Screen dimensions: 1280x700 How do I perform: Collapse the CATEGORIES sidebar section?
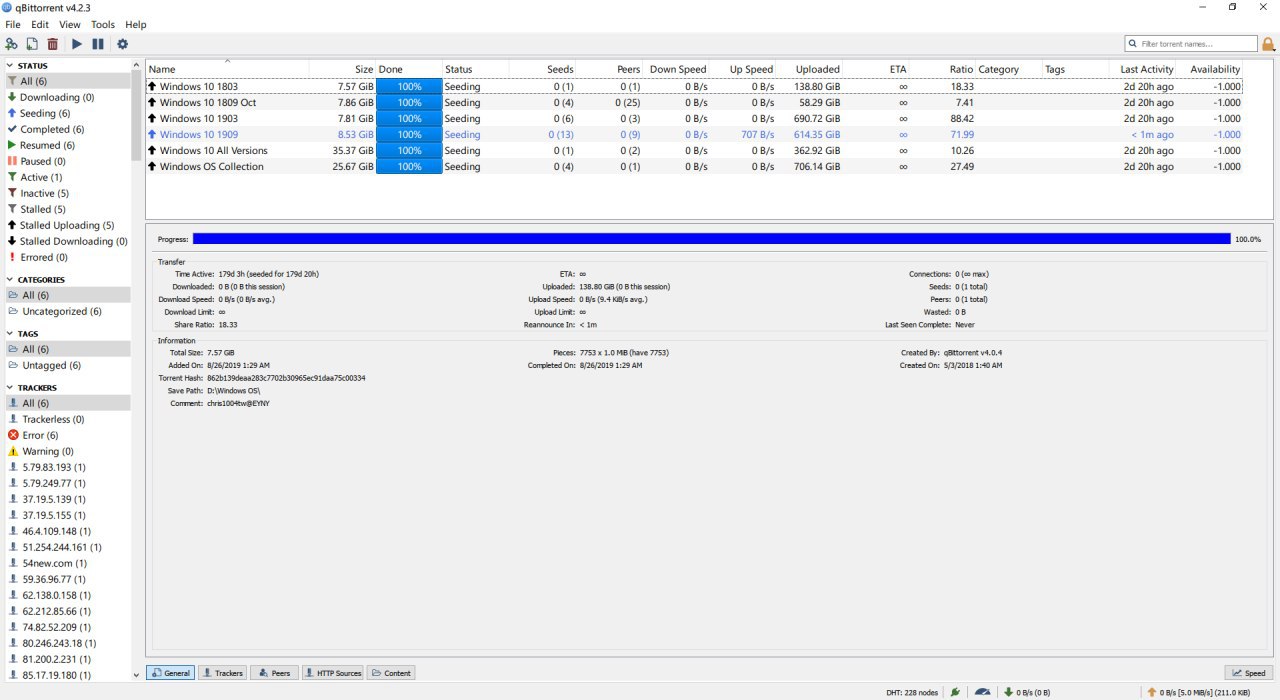point(11,280)
